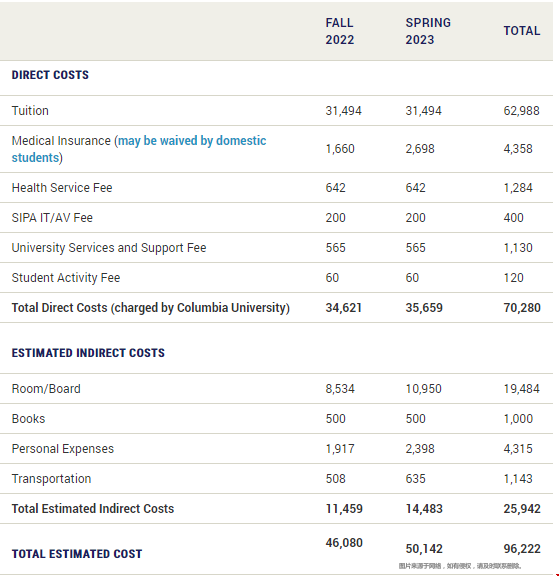Click the 62,988 tuition total value

click(x=522, y=111)
